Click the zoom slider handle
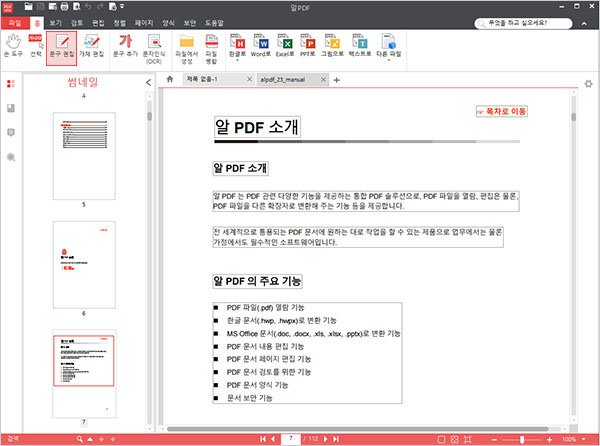 pos(522,439)
